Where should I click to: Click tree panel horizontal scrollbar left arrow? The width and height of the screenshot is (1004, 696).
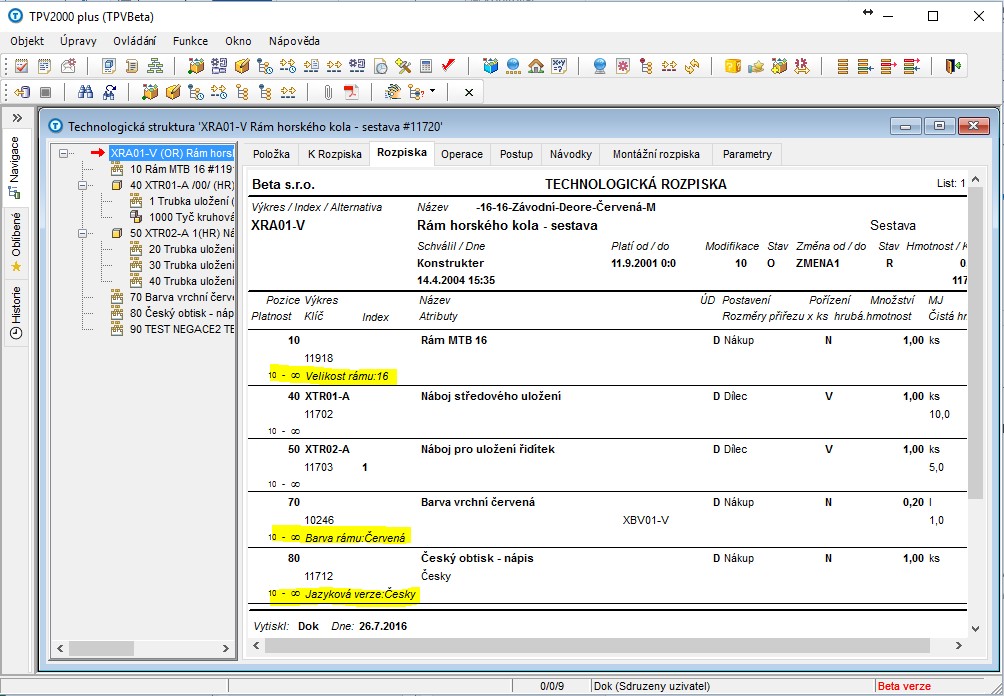(x=60, y=648)
